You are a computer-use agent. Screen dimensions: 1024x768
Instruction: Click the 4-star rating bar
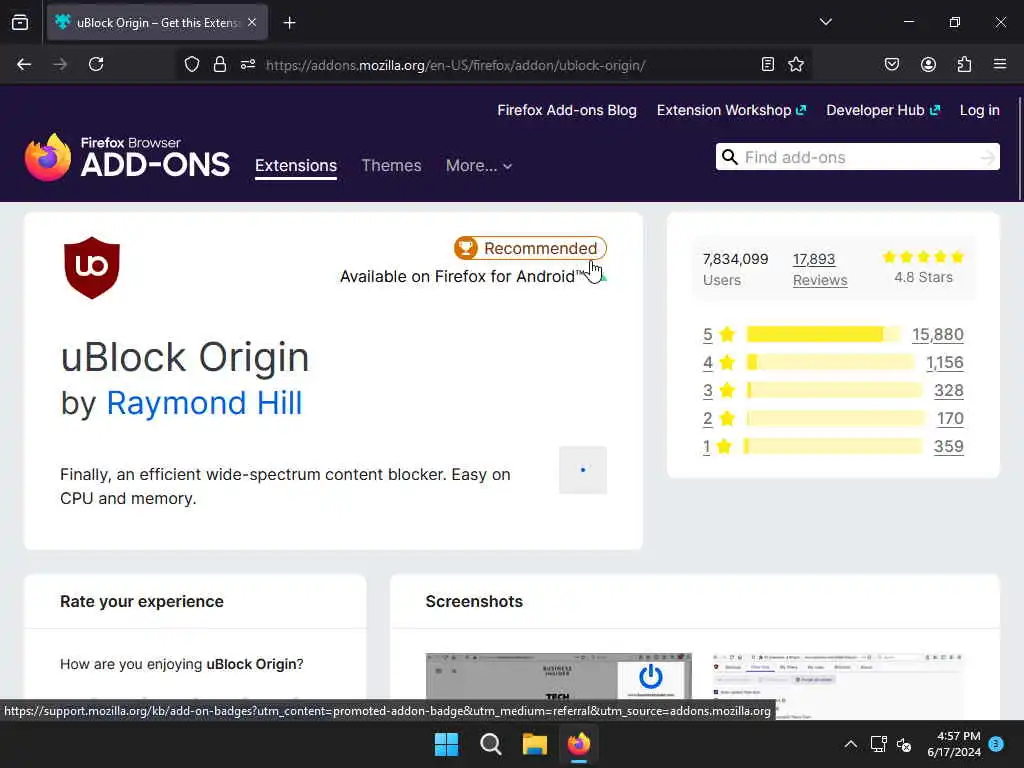[x=830, y=362]
